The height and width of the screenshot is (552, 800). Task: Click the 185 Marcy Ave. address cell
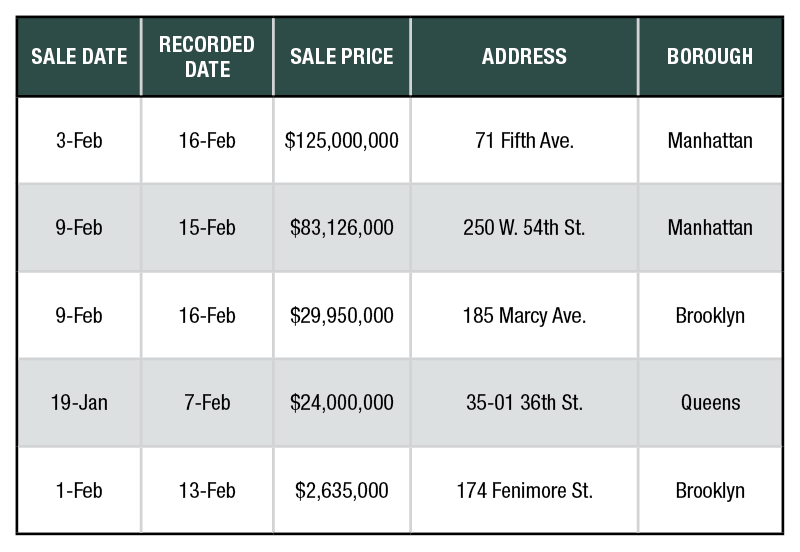click(x=524, y=315)
